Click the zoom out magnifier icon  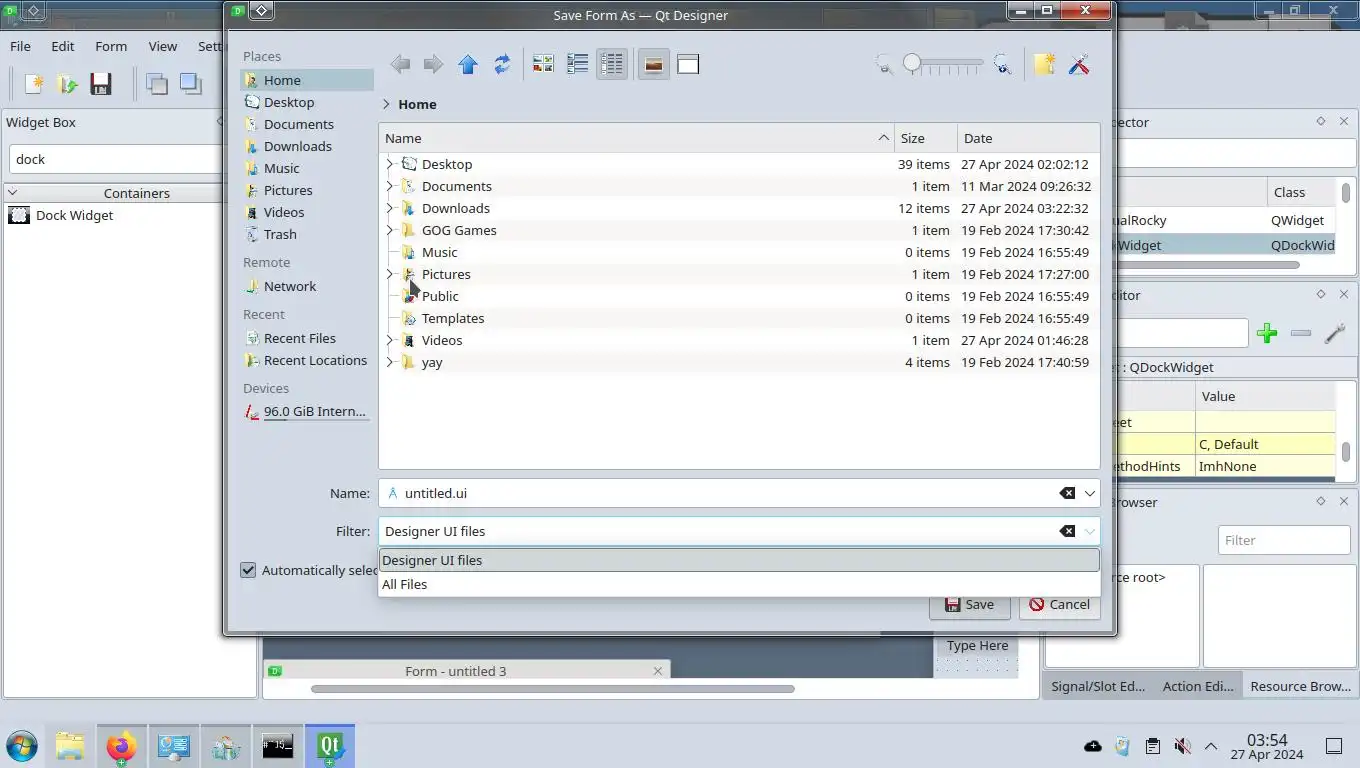point(884,64)
